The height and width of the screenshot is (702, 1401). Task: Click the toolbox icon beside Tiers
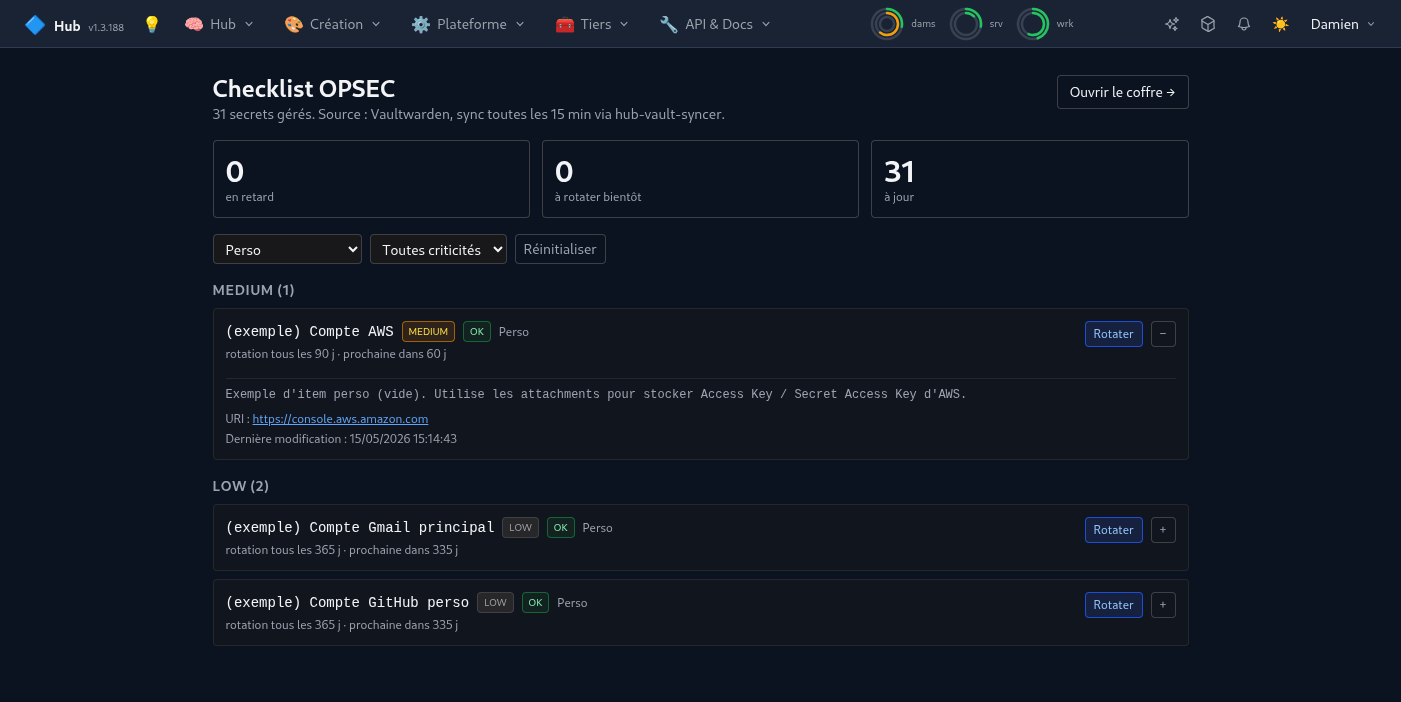[565, 24]
